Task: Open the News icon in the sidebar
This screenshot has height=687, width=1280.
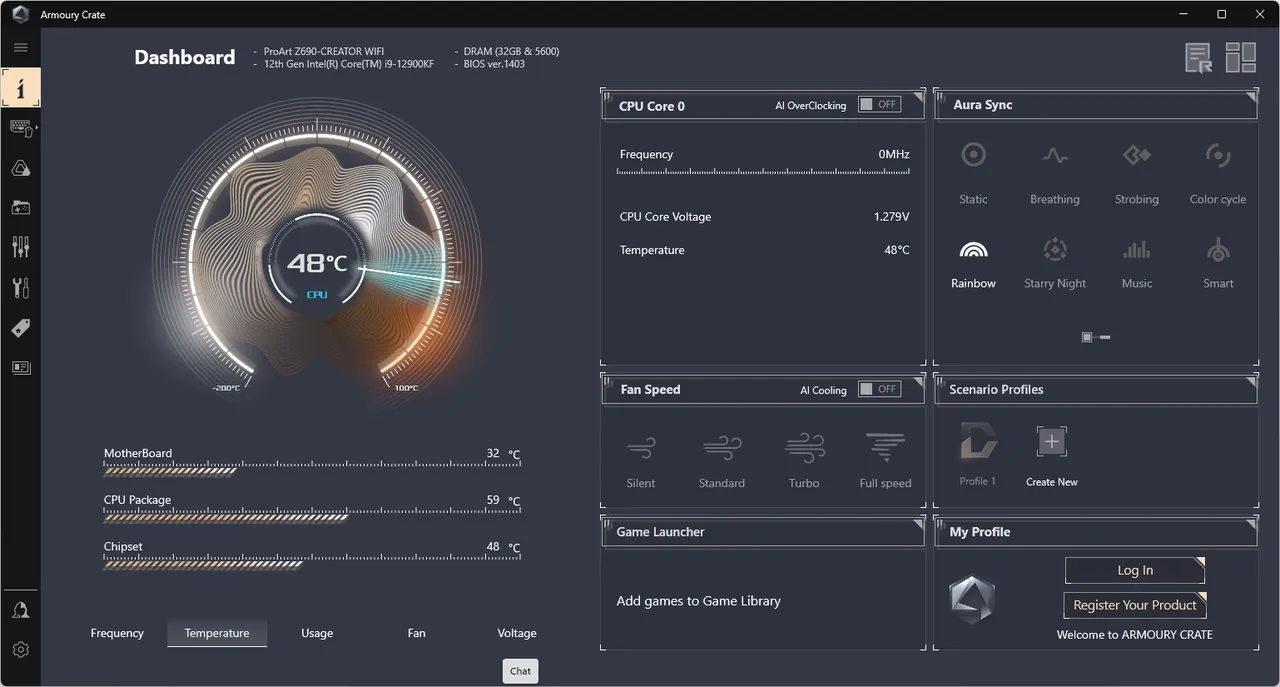Action: coord(20,367)
